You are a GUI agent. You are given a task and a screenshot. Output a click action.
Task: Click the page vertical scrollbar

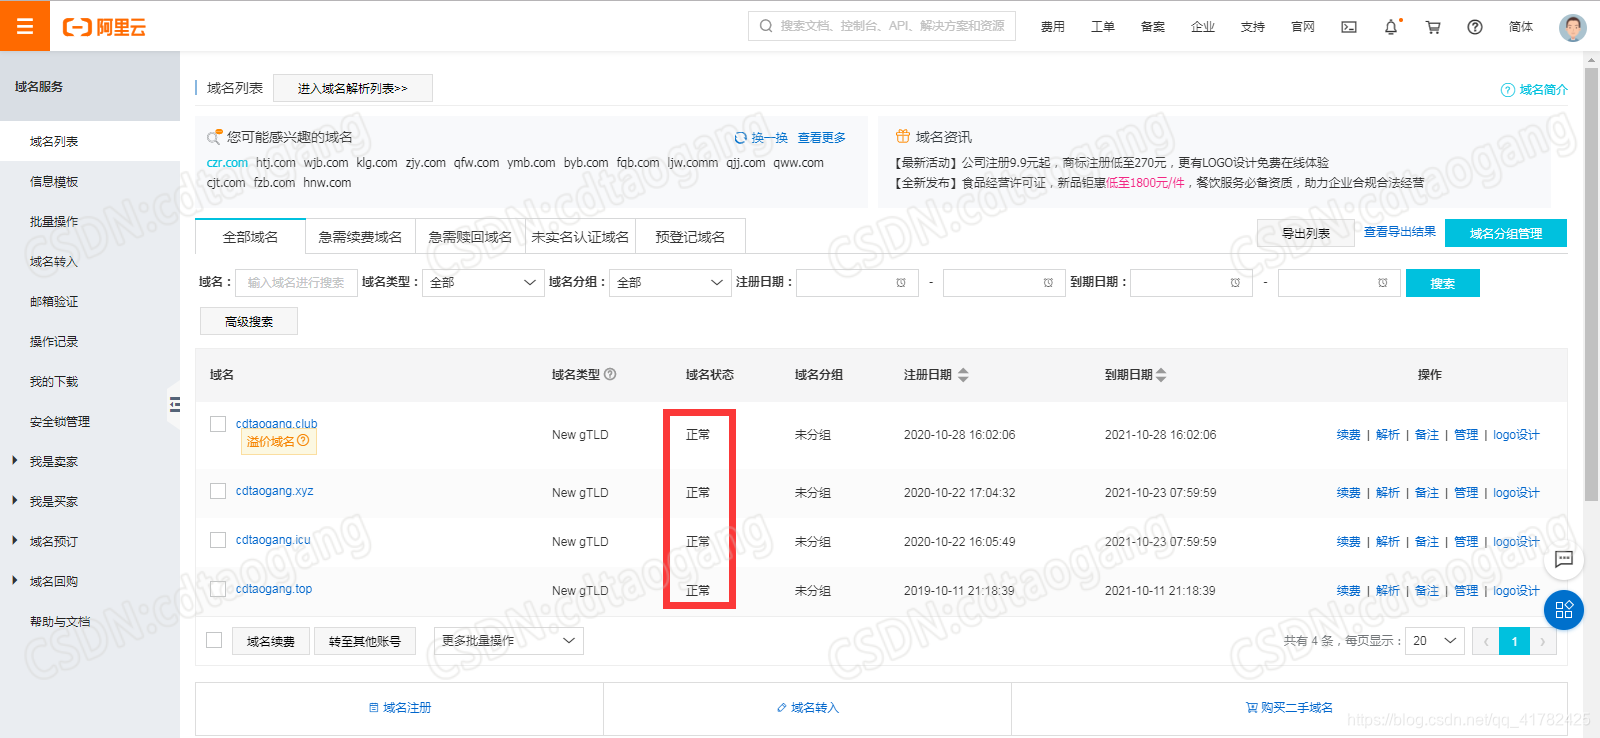pyautogui.click(x=1592, y=285)
